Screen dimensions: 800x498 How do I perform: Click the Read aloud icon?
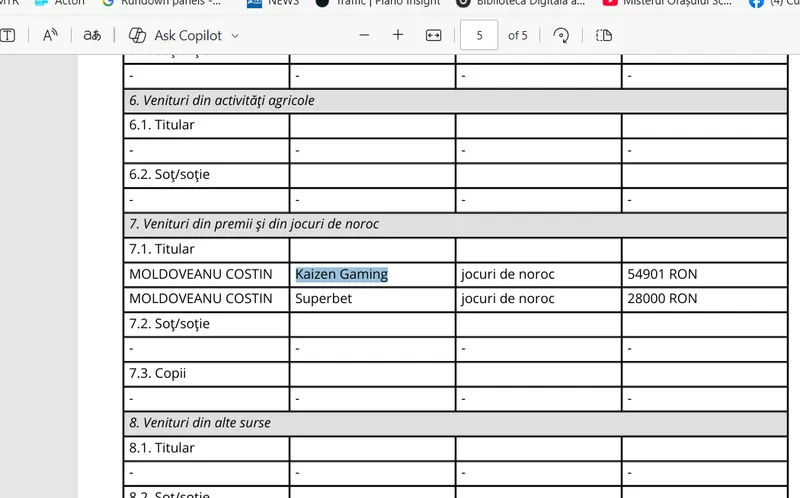(50, 36)
